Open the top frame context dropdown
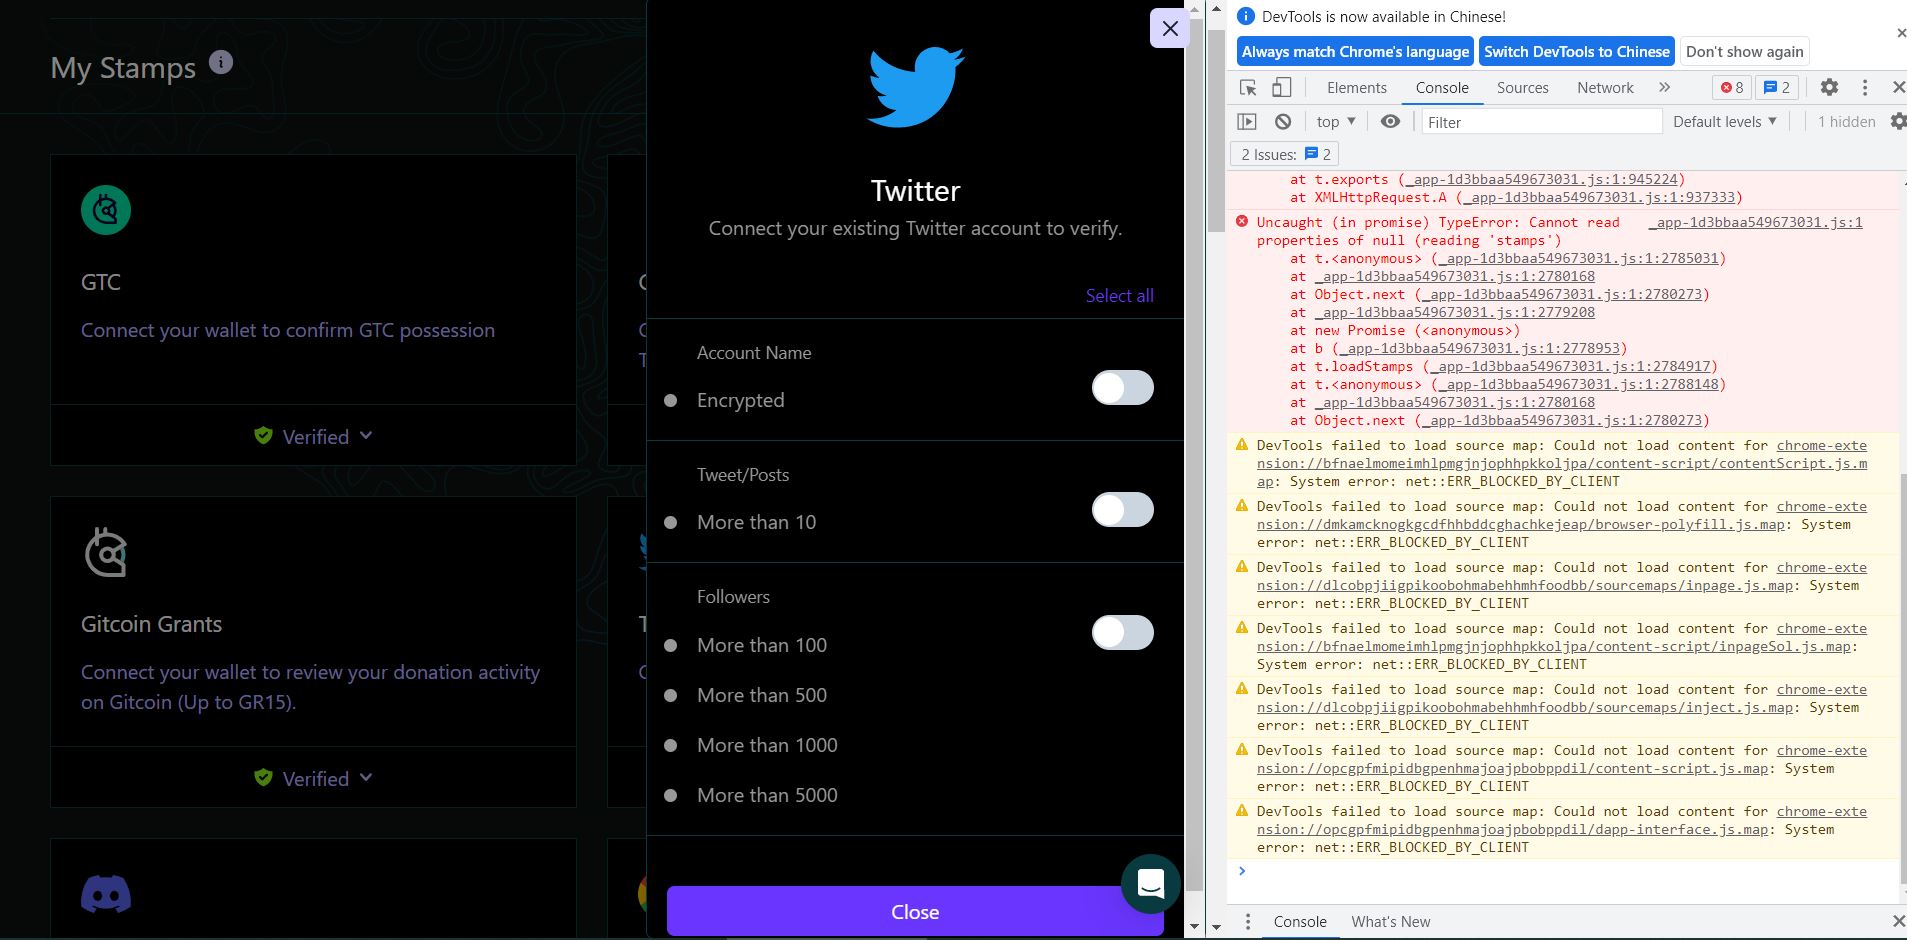 tap(1334, 121)
